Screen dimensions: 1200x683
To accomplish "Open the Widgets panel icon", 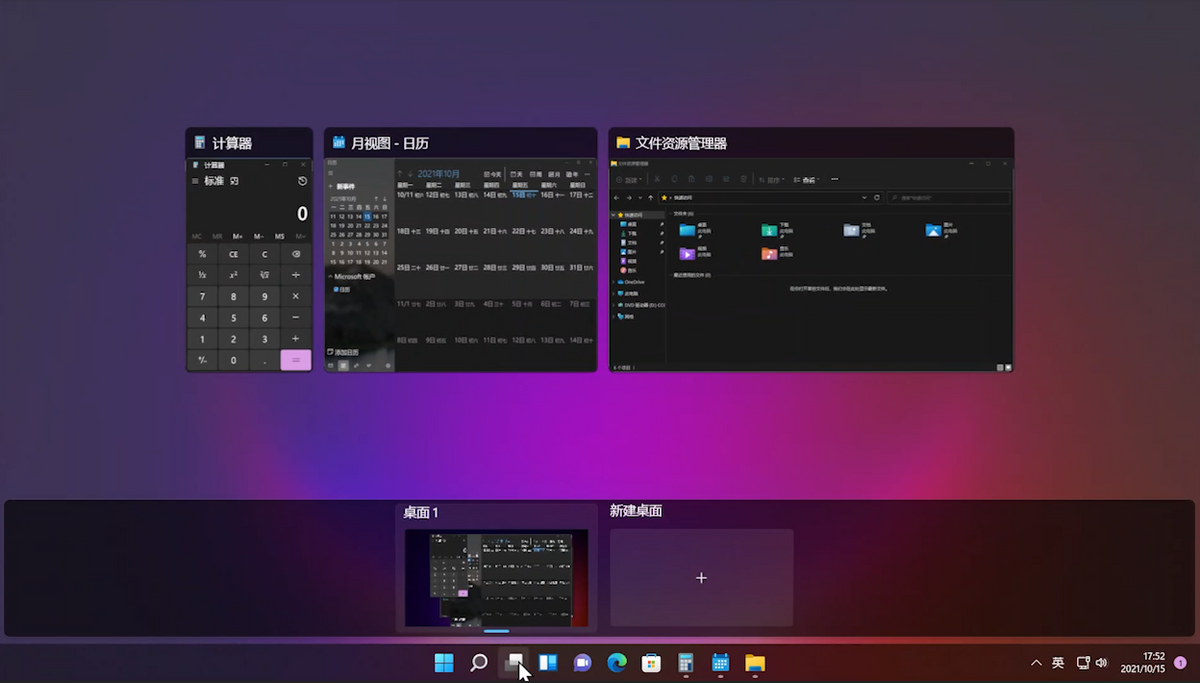I will [x=548, y=663].
